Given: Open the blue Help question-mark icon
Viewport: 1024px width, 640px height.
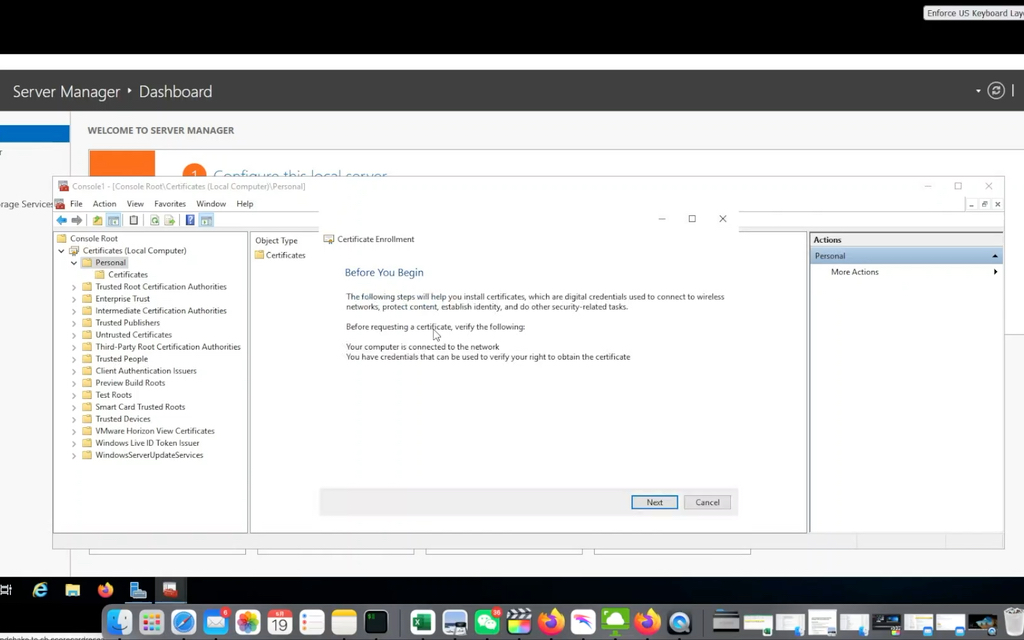Looking at the screenshot, I should coord(190,221).
